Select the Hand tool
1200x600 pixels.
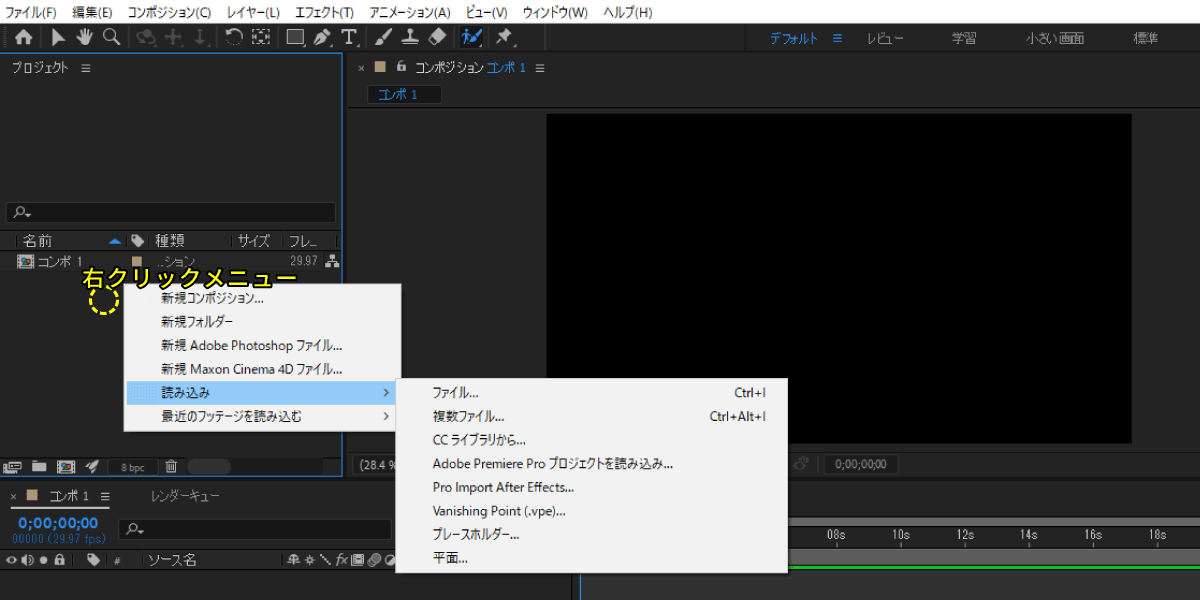click(84, 37)
